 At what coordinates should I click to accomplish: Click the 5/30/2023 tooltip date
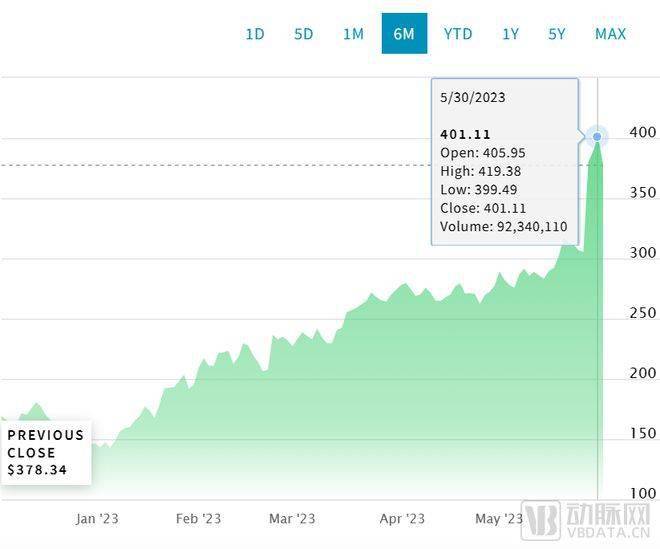coord(473,97)
